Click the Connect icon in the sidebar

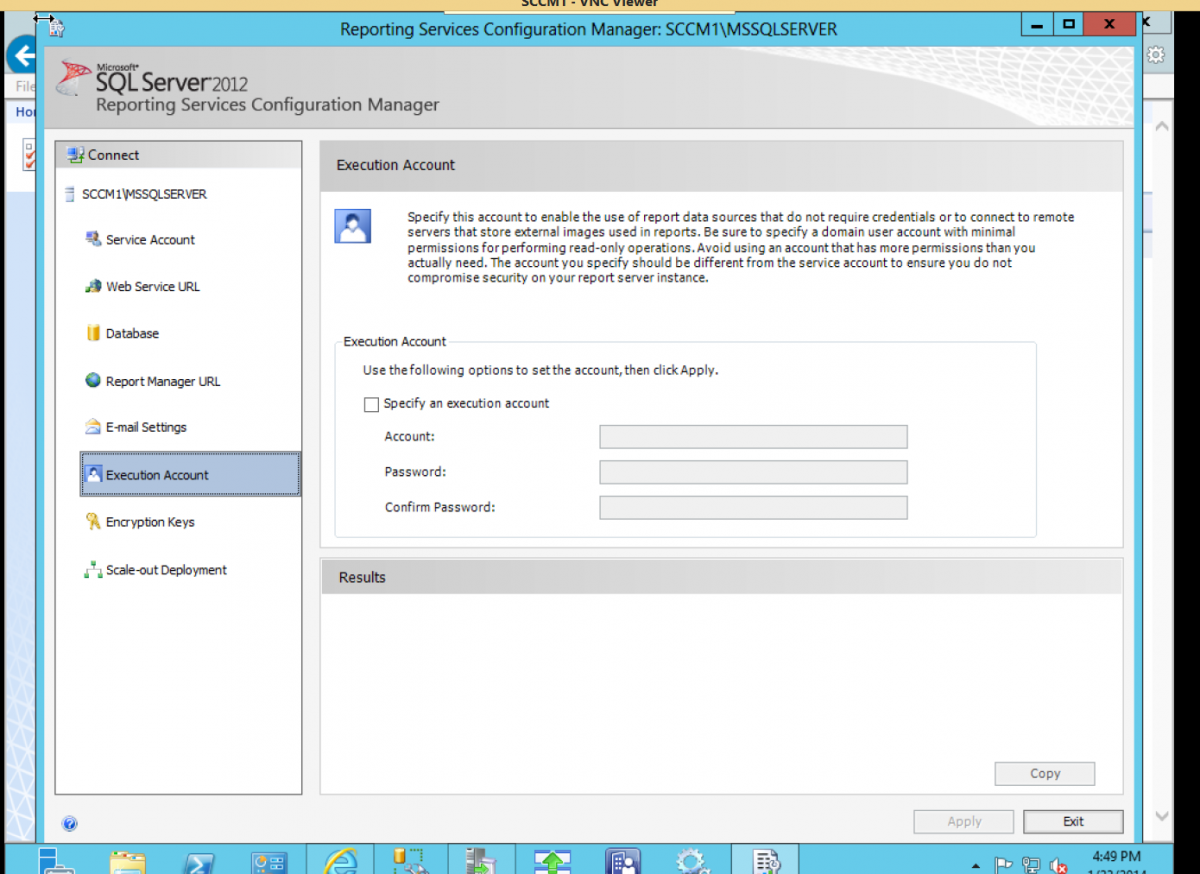tap(75, 155)
